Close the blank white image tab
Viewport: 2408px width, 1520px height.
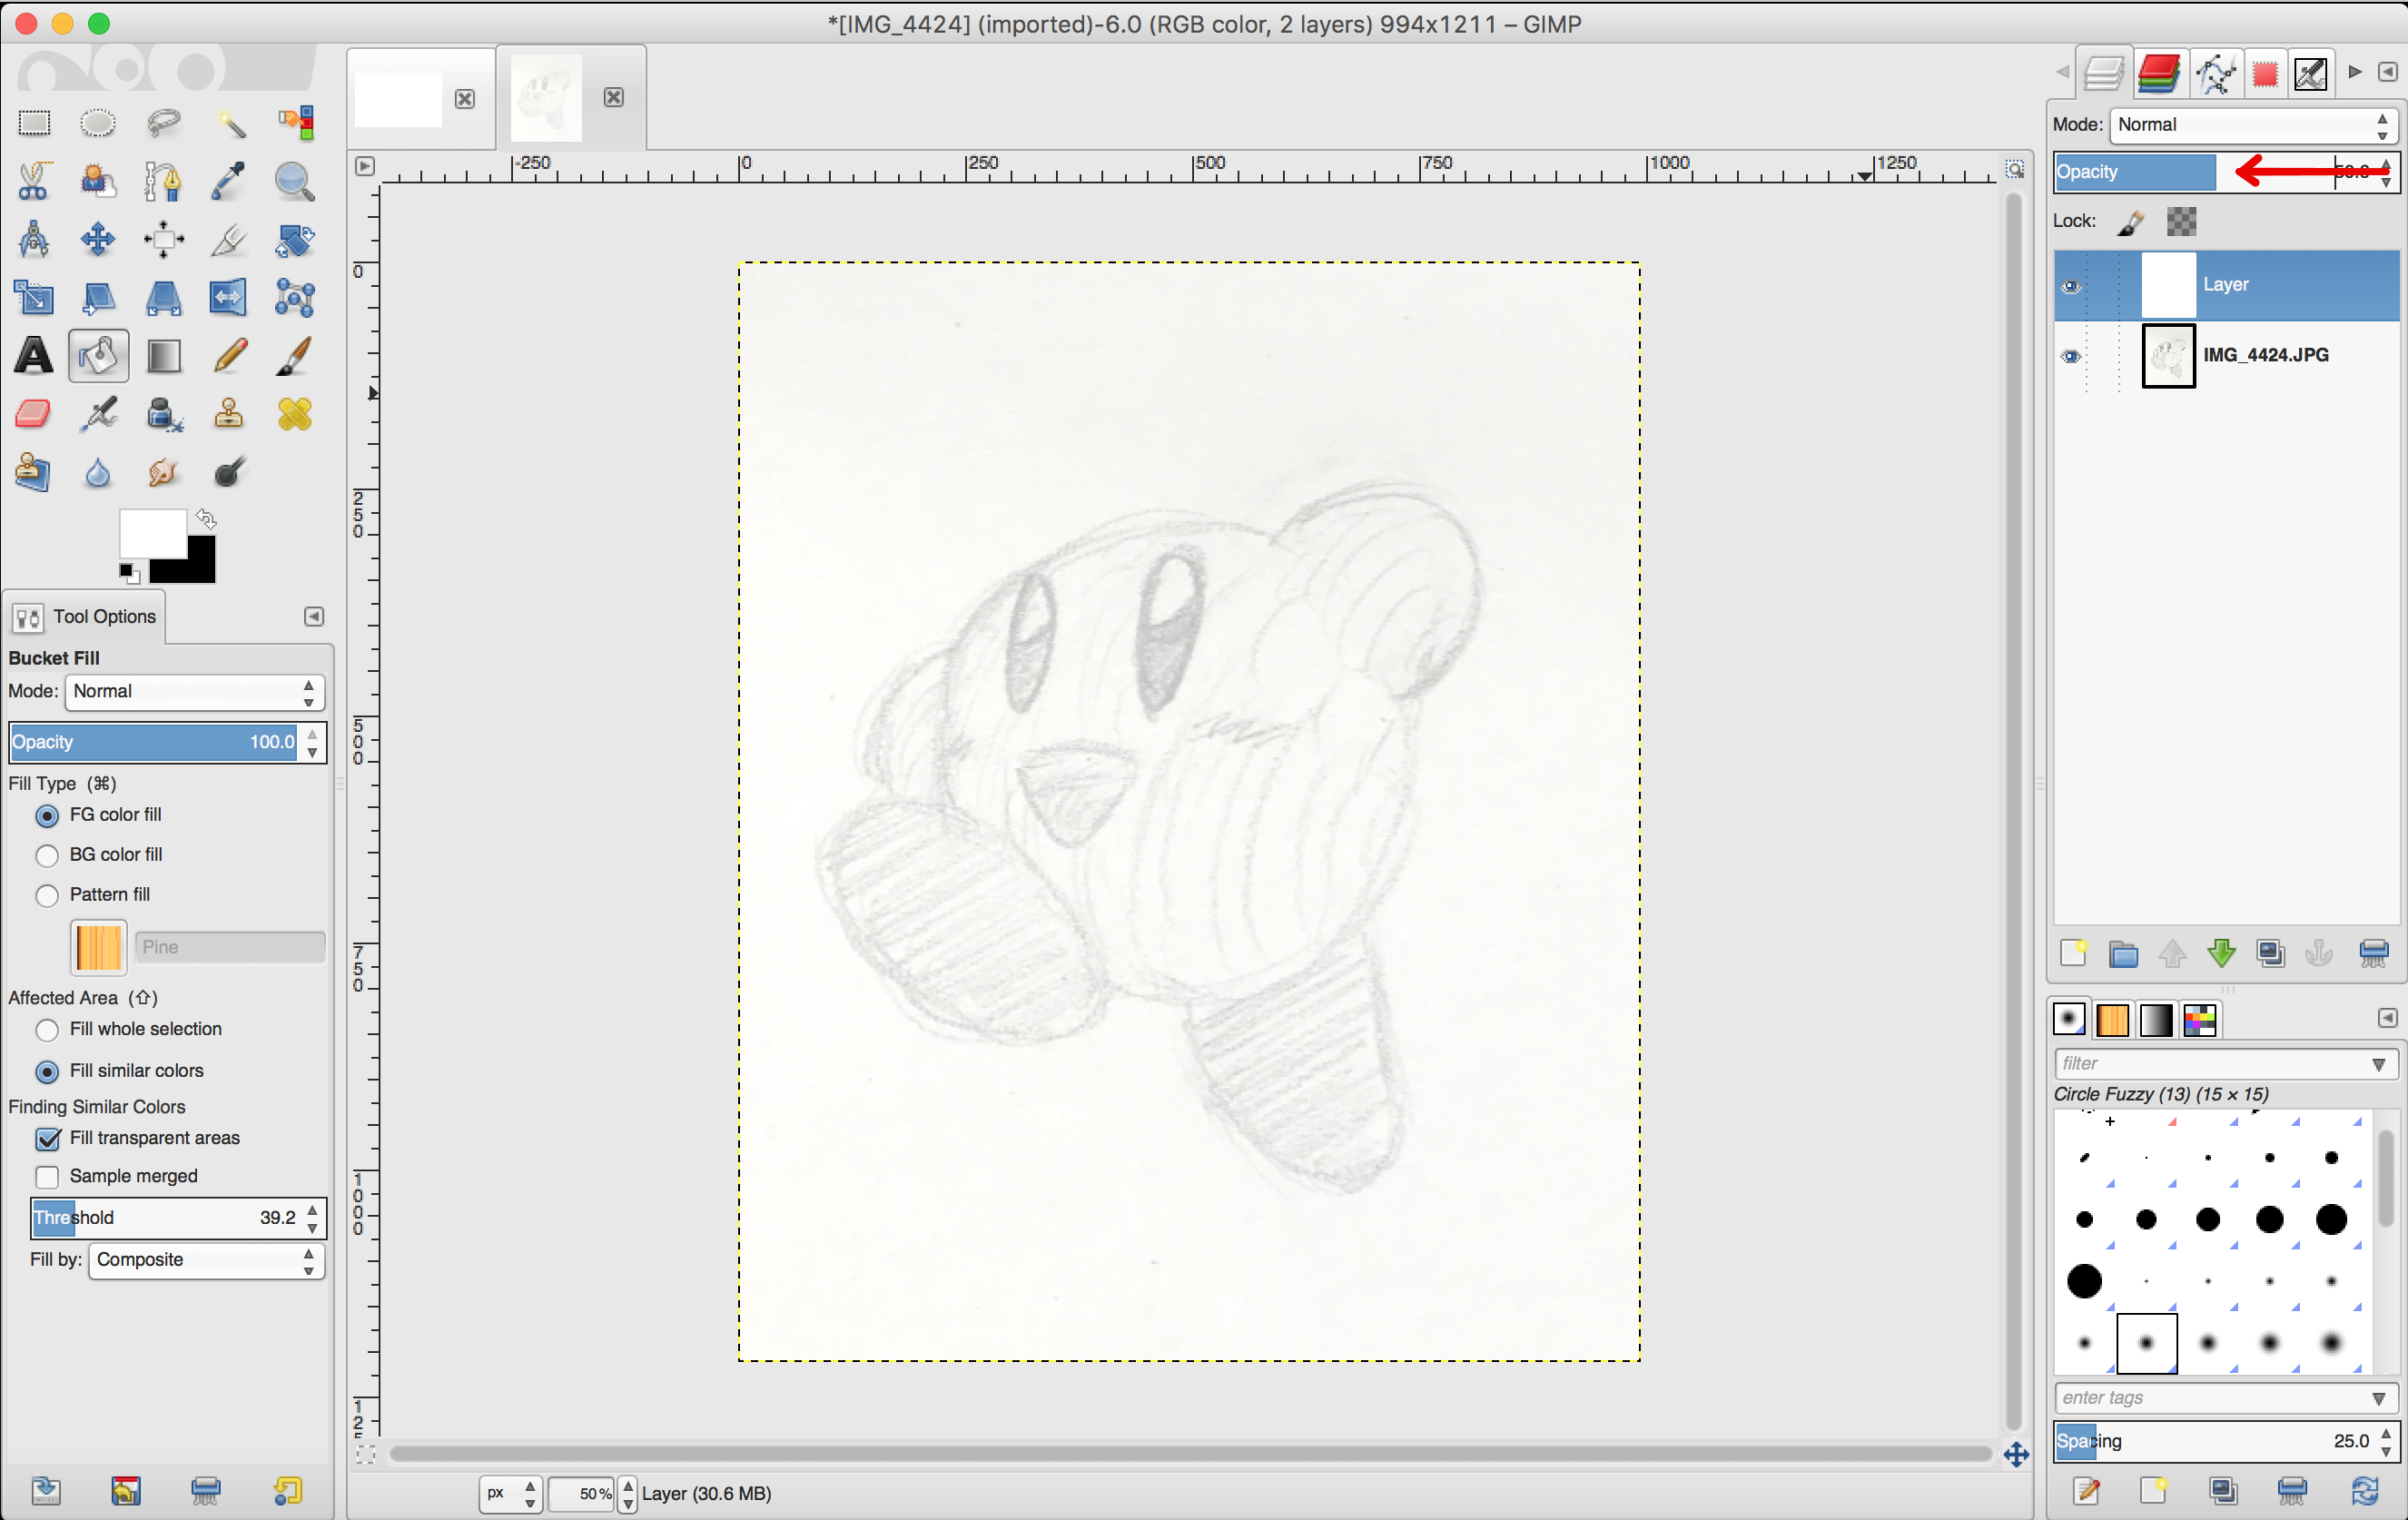[x=465, y=99]
